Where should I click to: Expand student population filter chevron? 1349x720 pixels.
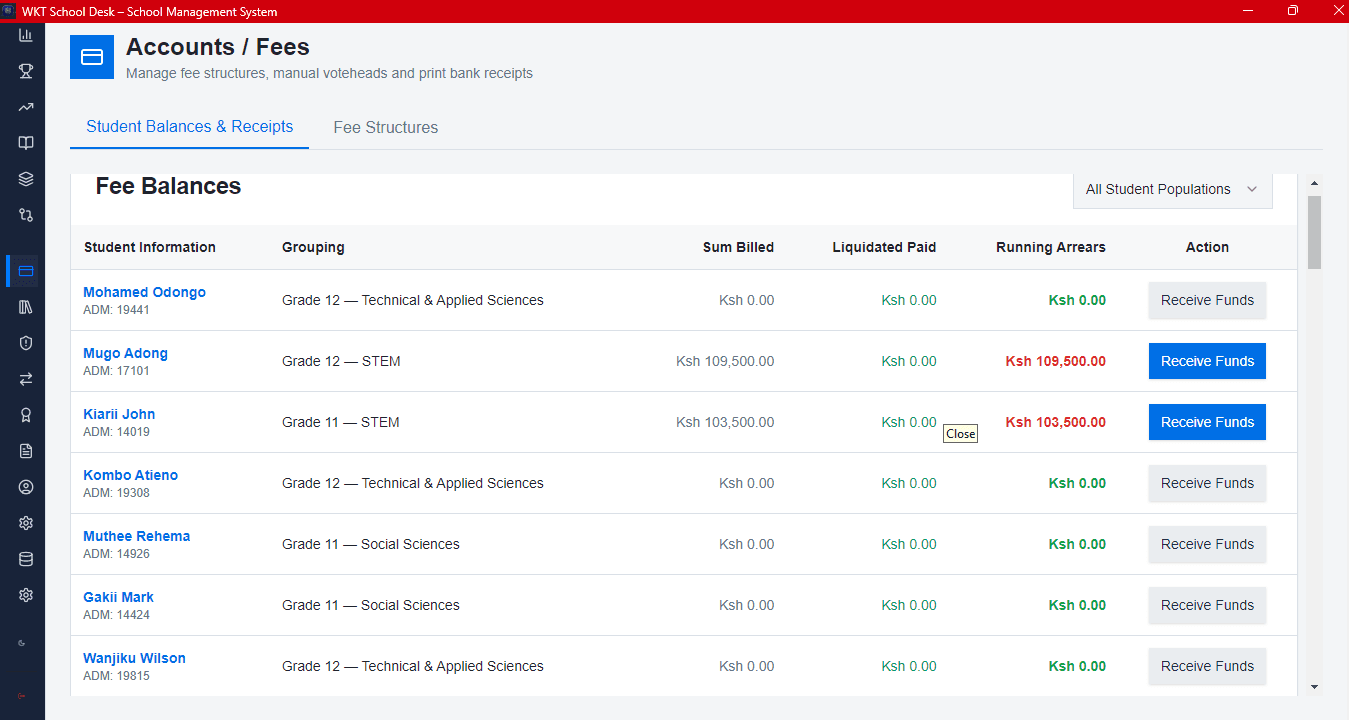click(1251, 189)
